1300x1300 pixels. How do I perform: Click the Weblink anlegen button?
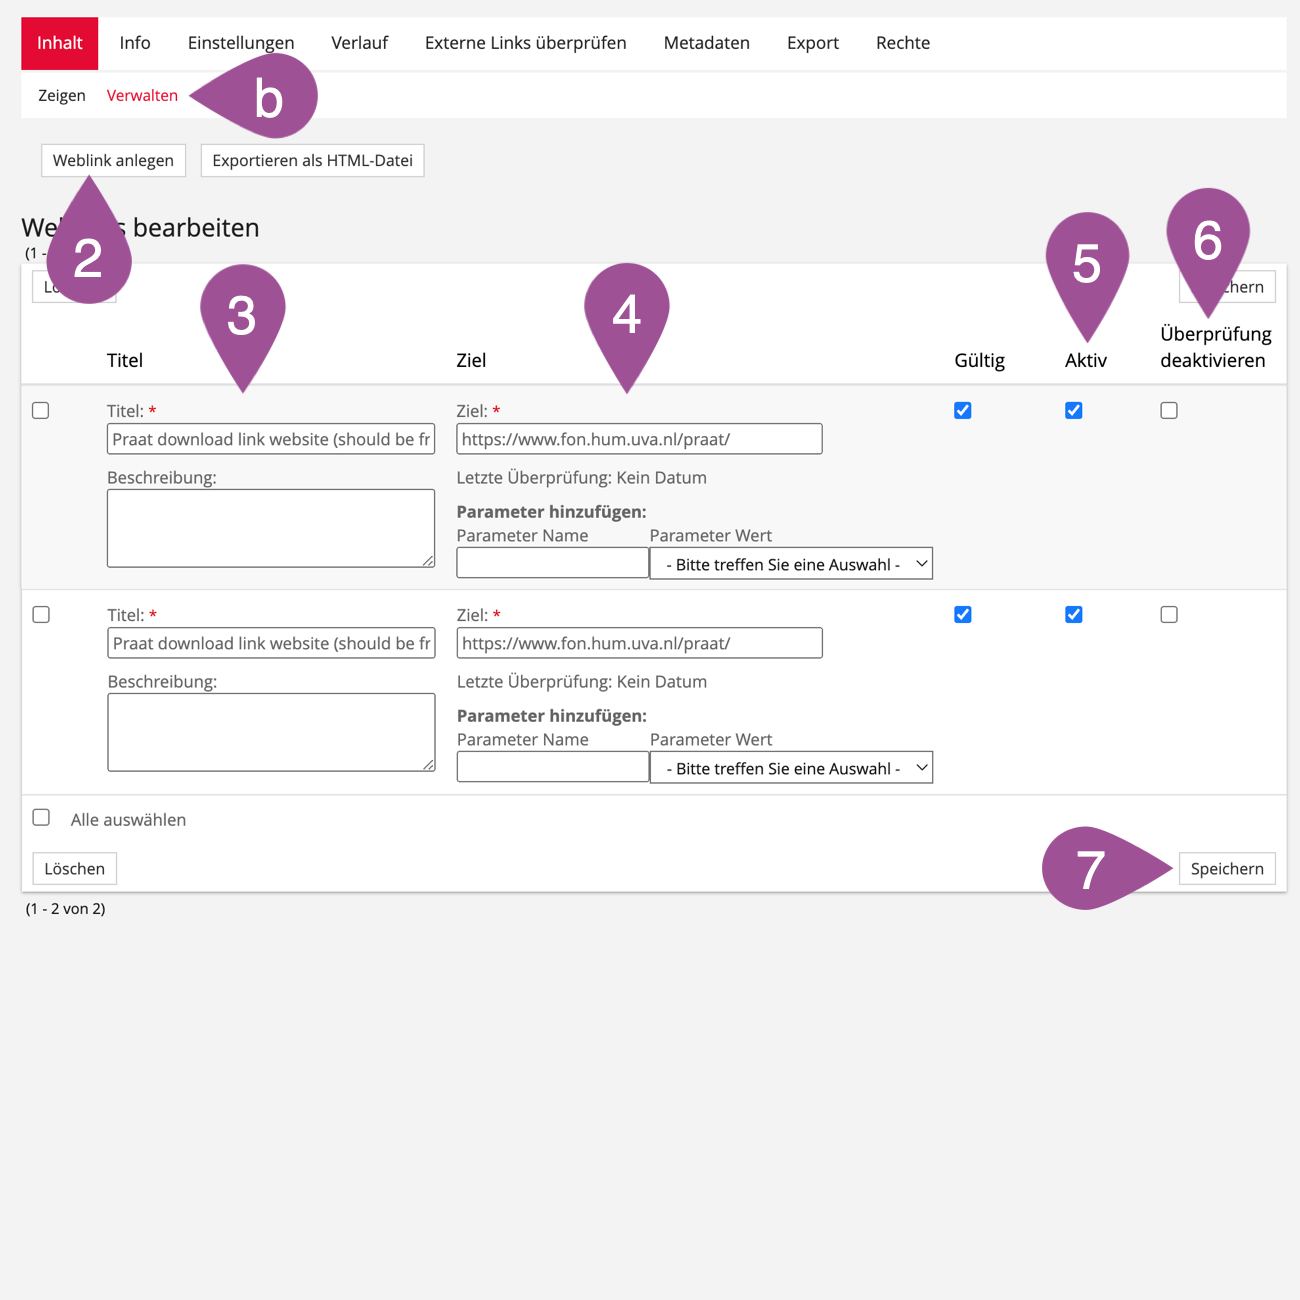point(113,161)
